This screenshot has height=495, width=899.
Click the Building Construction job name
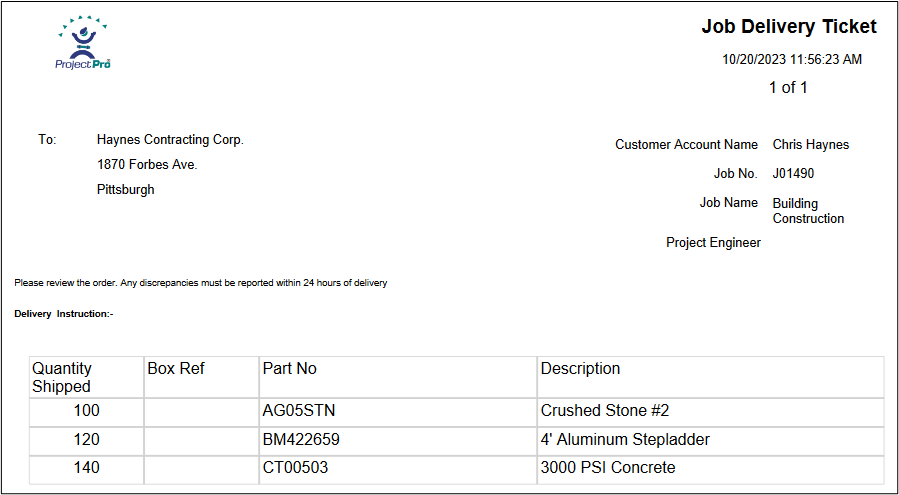[x=808, y=211]
